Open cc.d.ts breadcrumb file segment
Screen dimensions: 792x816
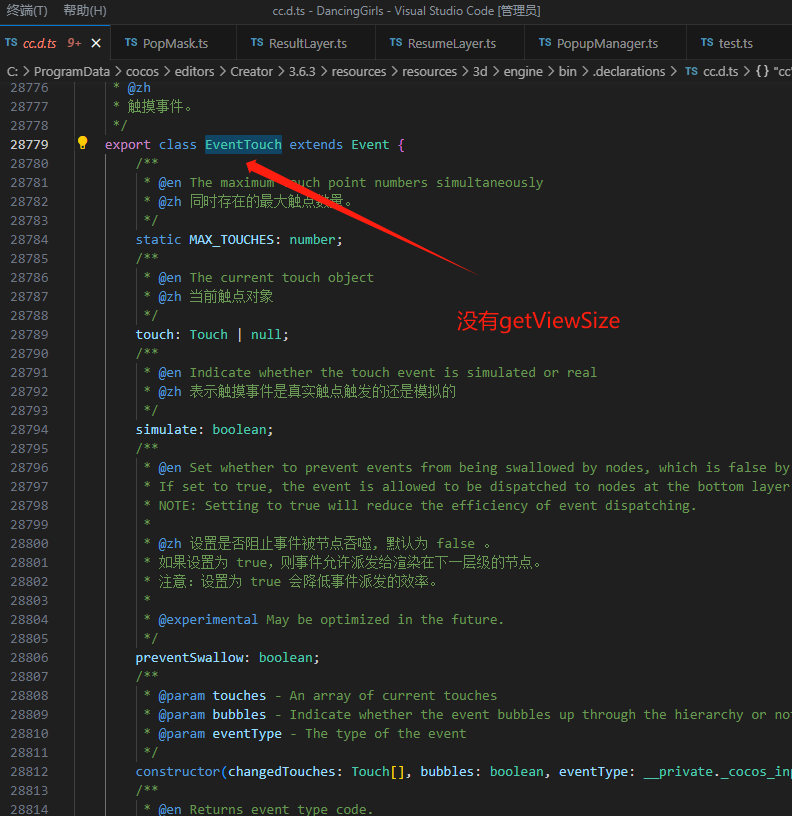720,71
